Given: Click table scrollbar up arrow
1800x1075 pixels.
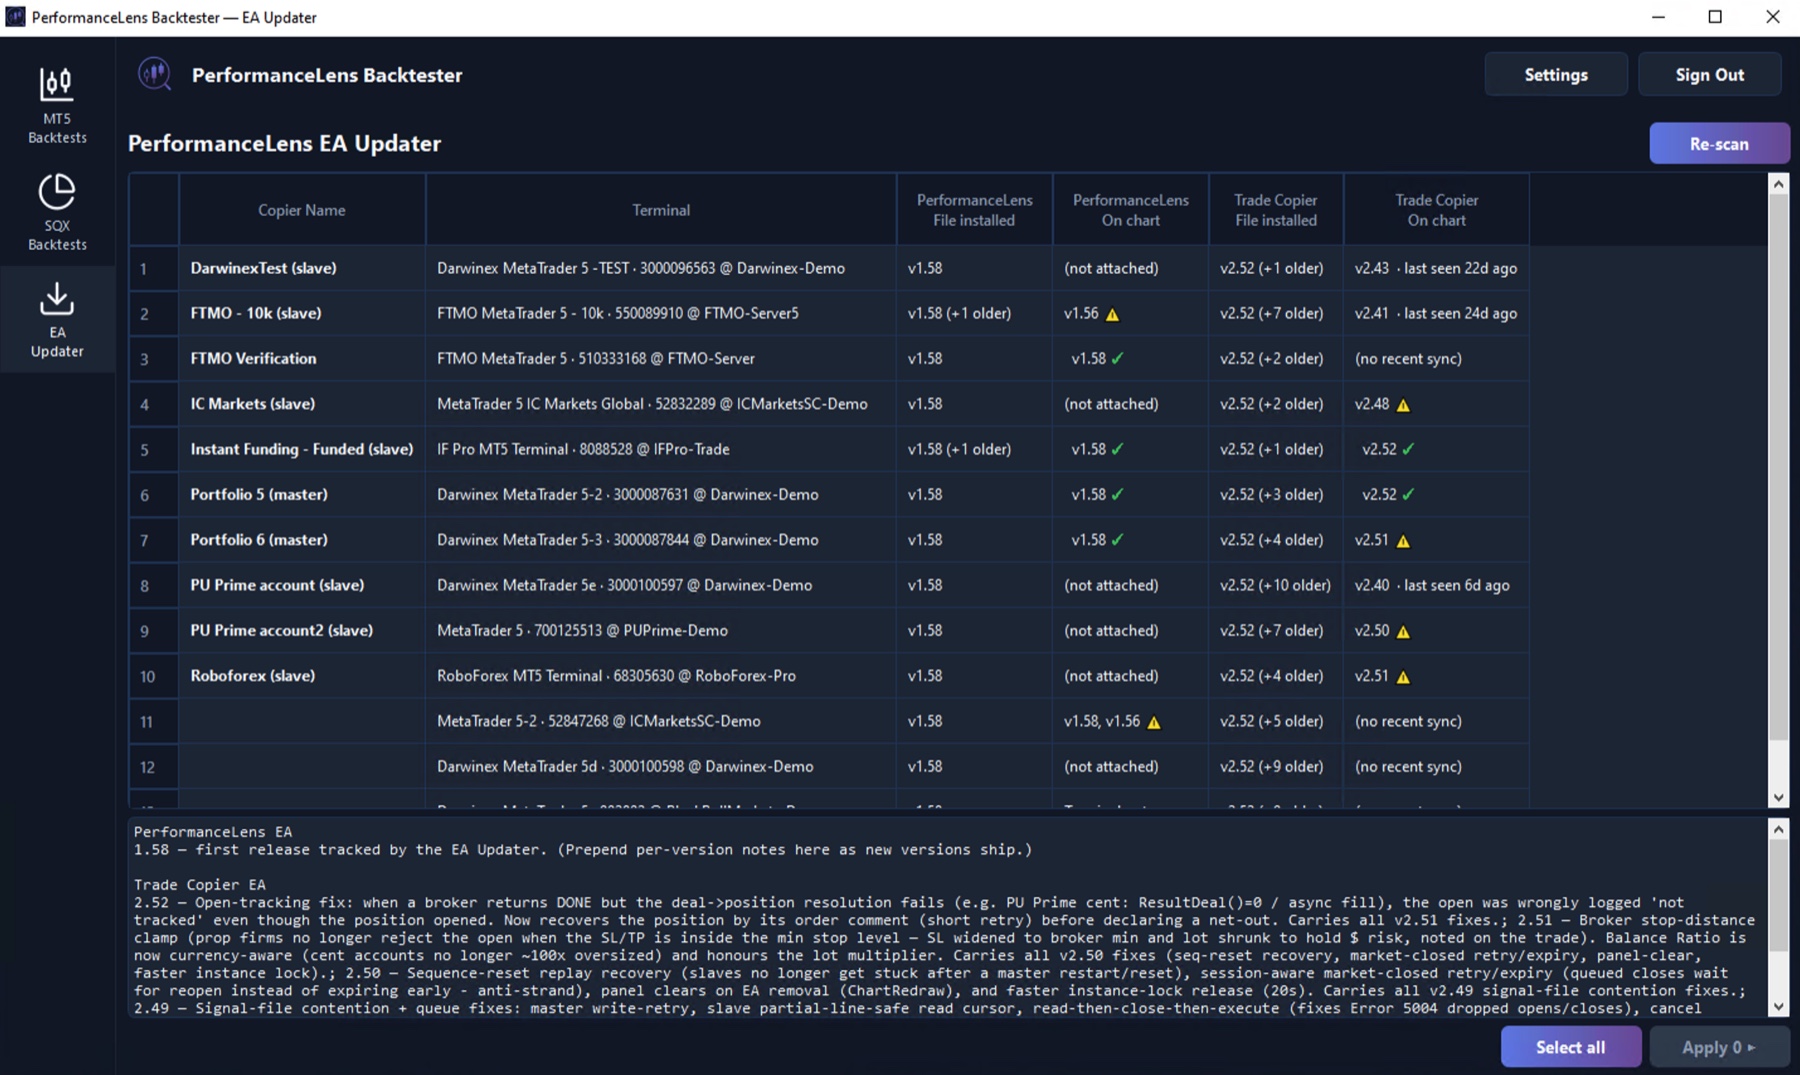Looking at the screenshot, I should [1778, 184].
